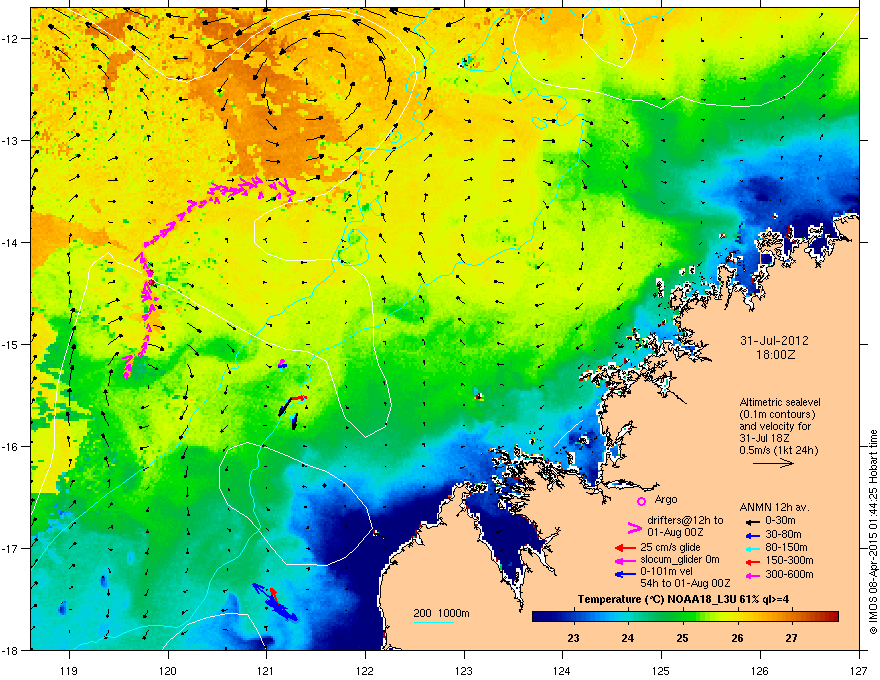
Task: Click the 80-150m depth label
Action: pos(786,547)
